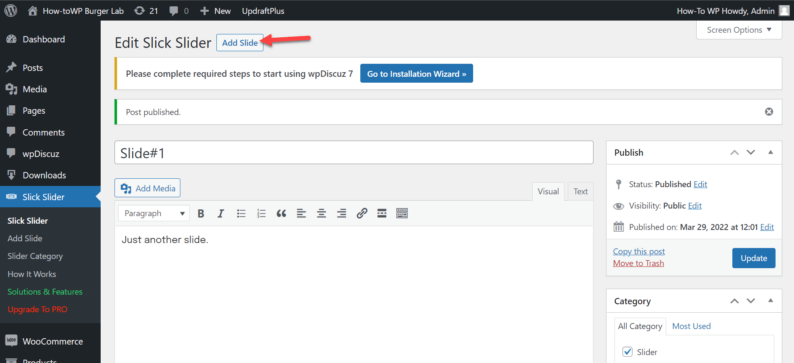794x363 pixels.
Task: Select Add Slide in the sidebar submenu
Action: [x=25, y=238]
